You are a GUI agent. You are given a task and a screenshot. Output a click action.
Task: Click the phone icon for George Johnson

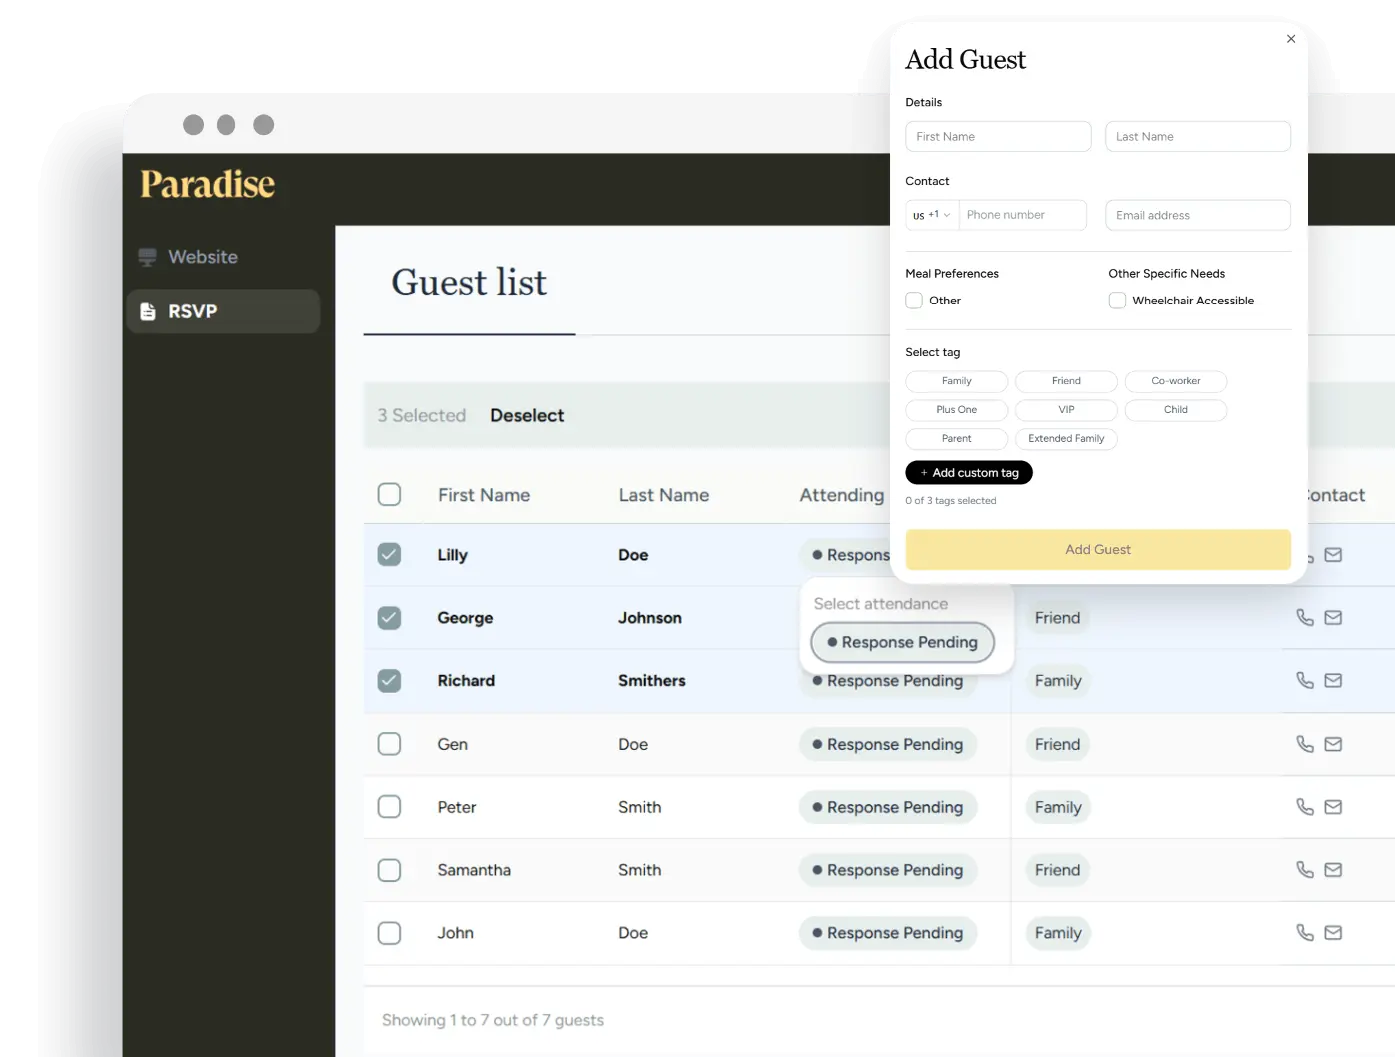click(x=1305, y=618)
